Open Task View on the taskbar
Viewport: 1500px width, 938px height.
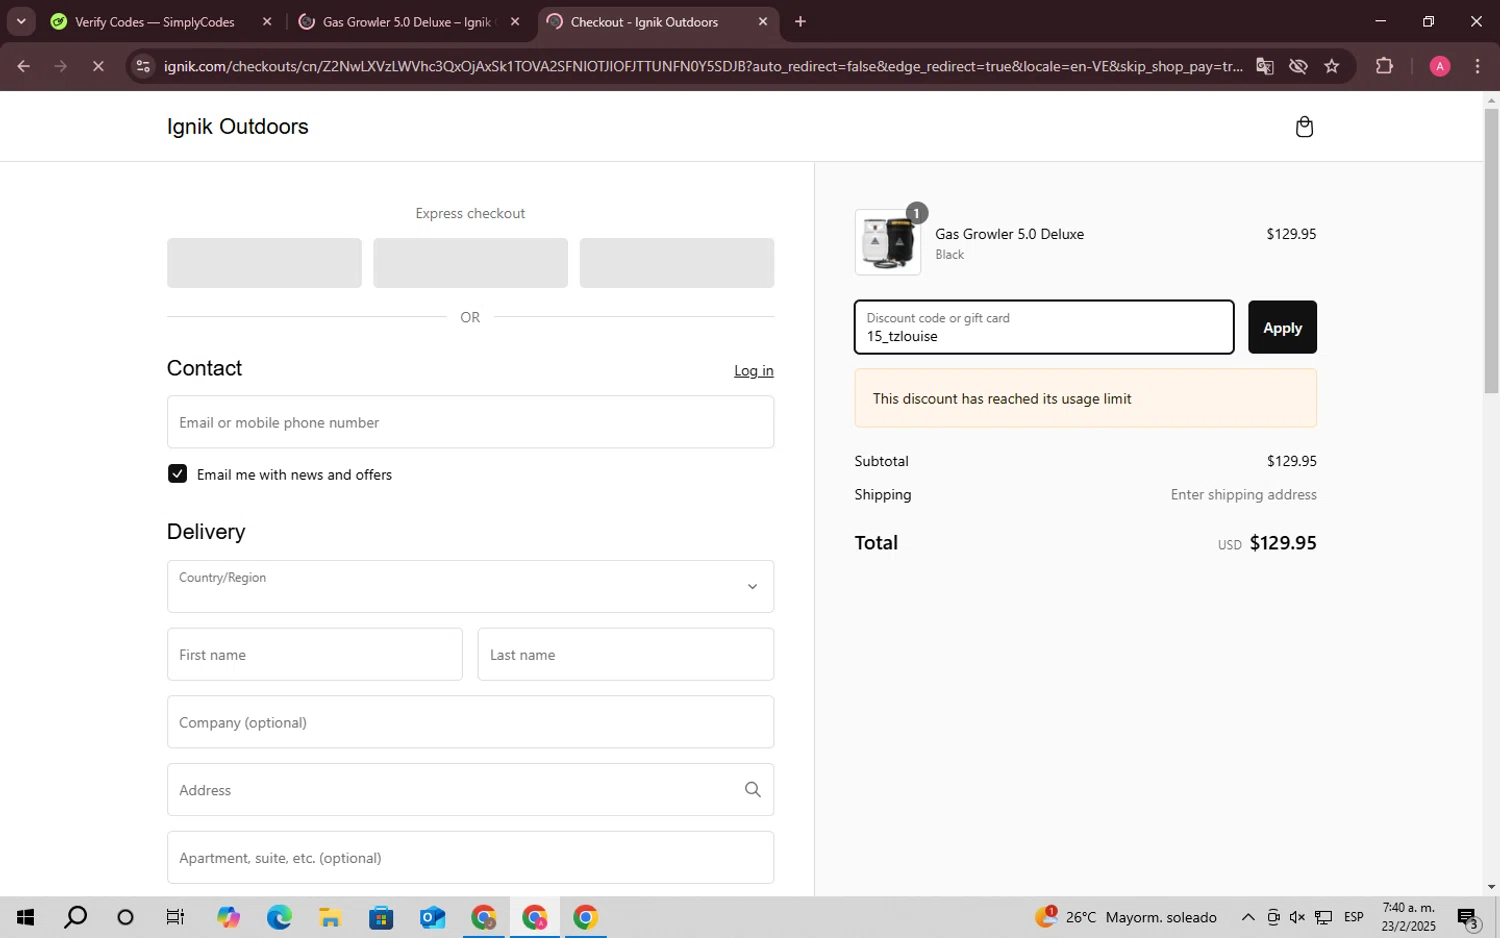tap(175, 917)
